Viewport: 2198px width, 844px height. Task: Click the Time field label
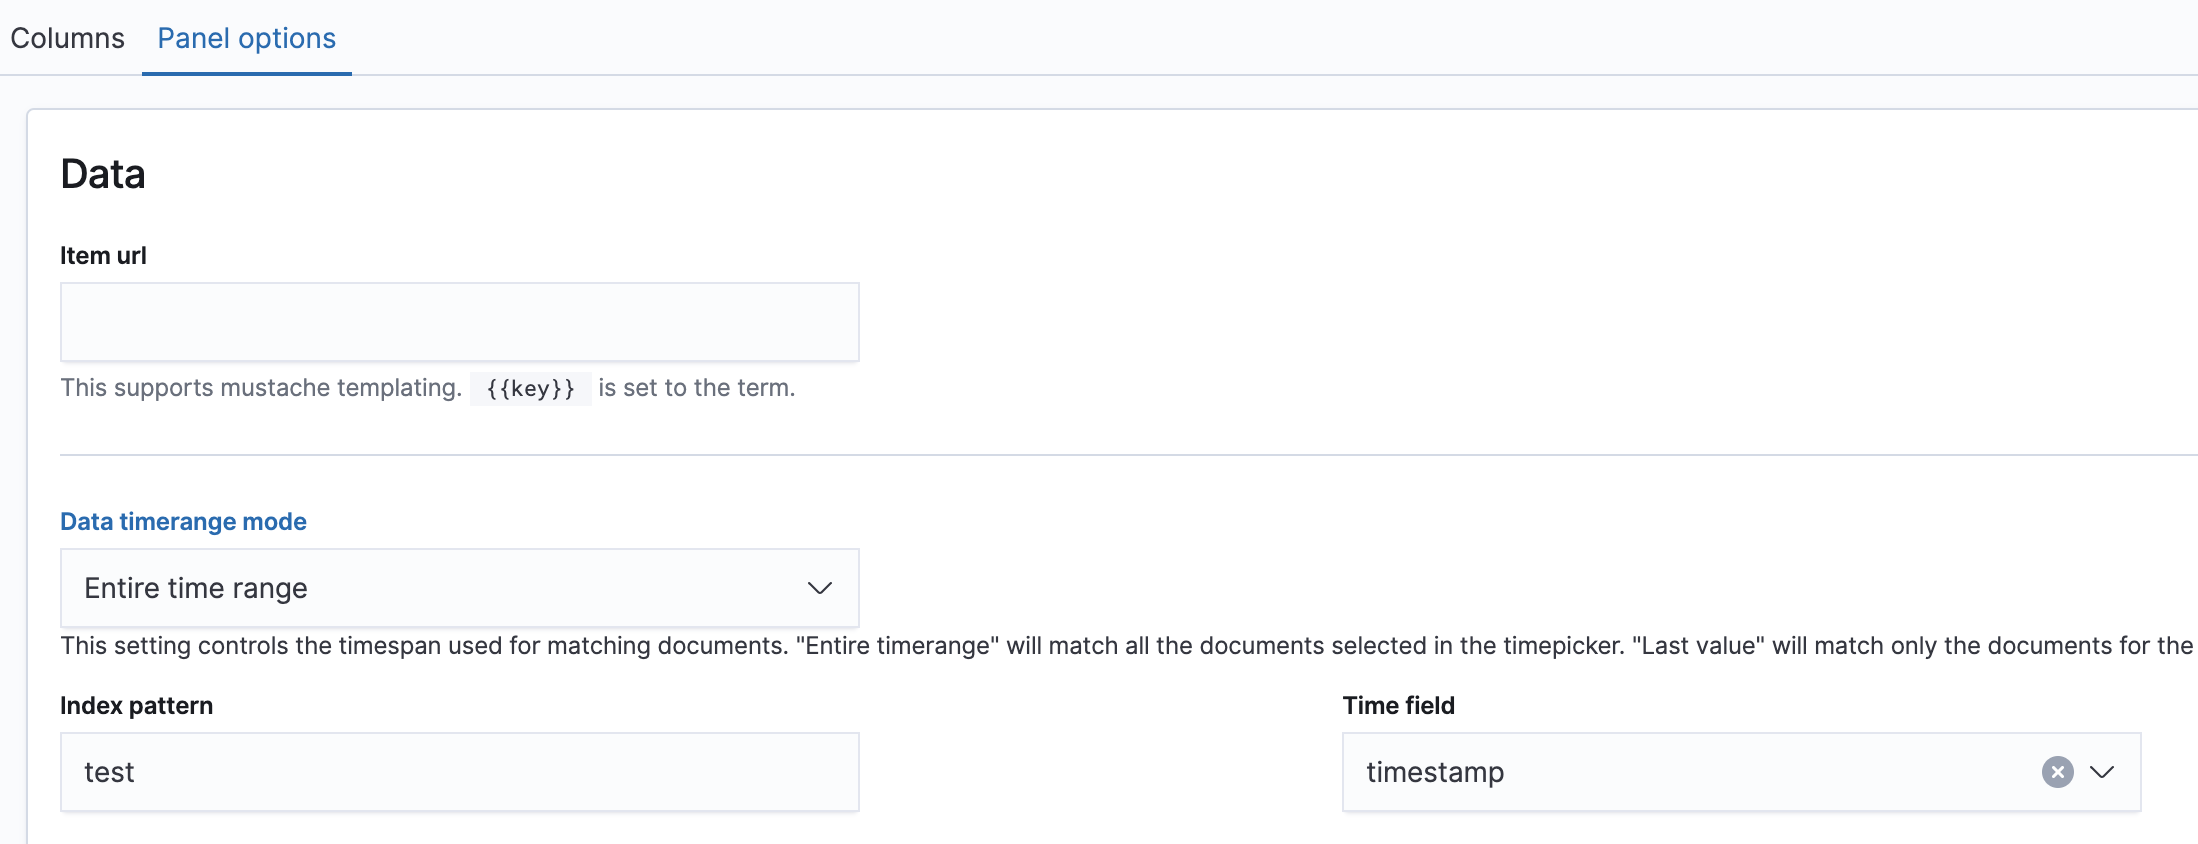click(x=1398, y=705)
